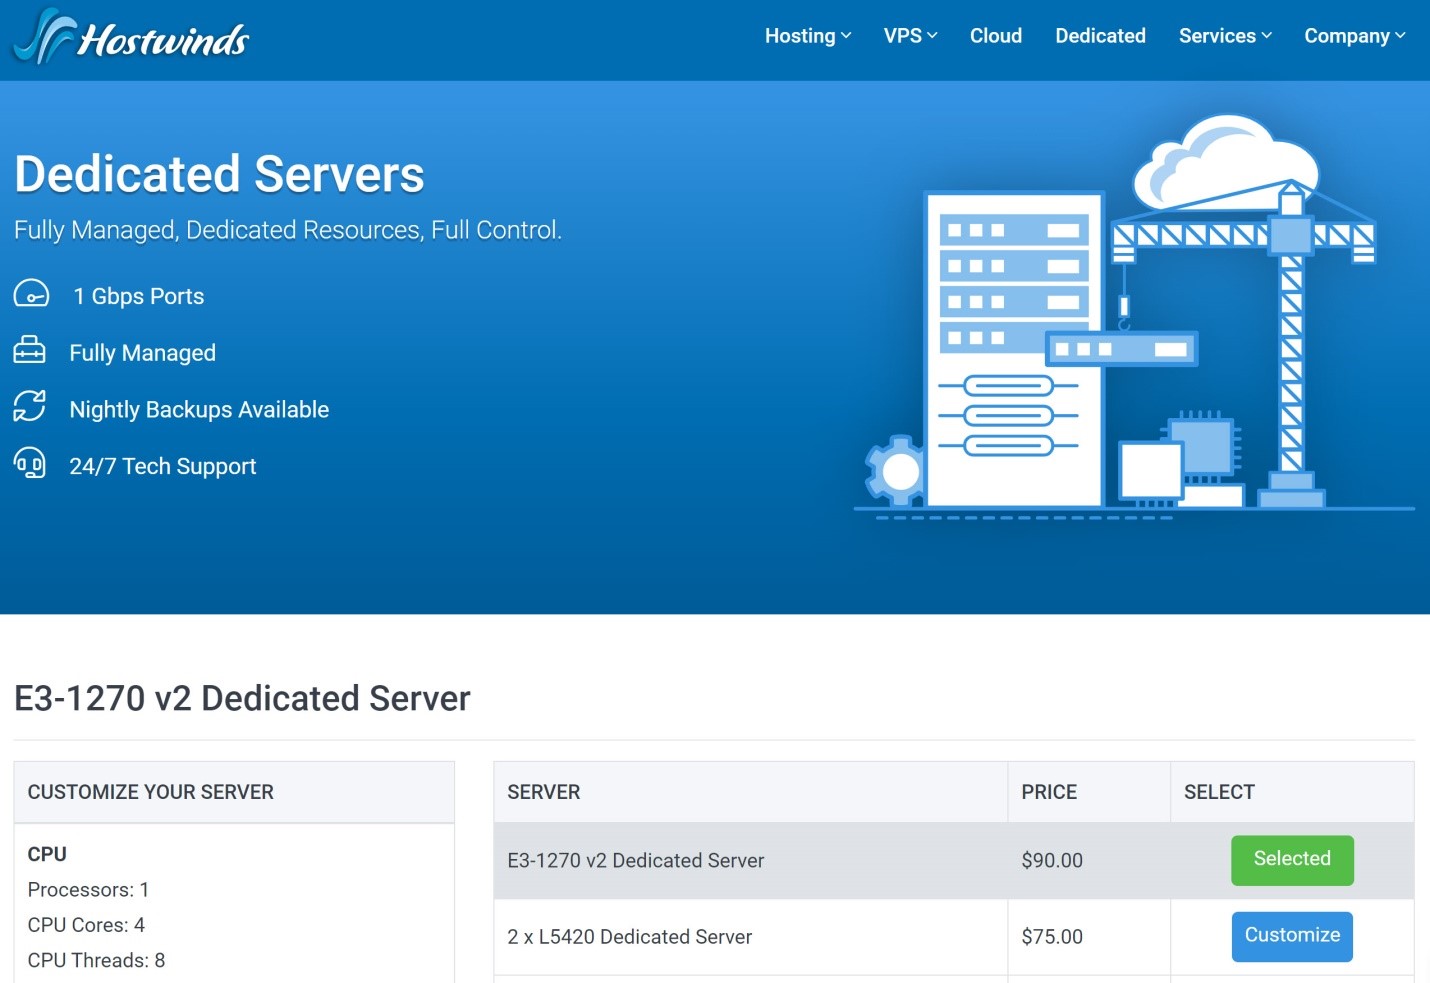Expand the Hosting dropdown menu

click(x=807, y=36)
